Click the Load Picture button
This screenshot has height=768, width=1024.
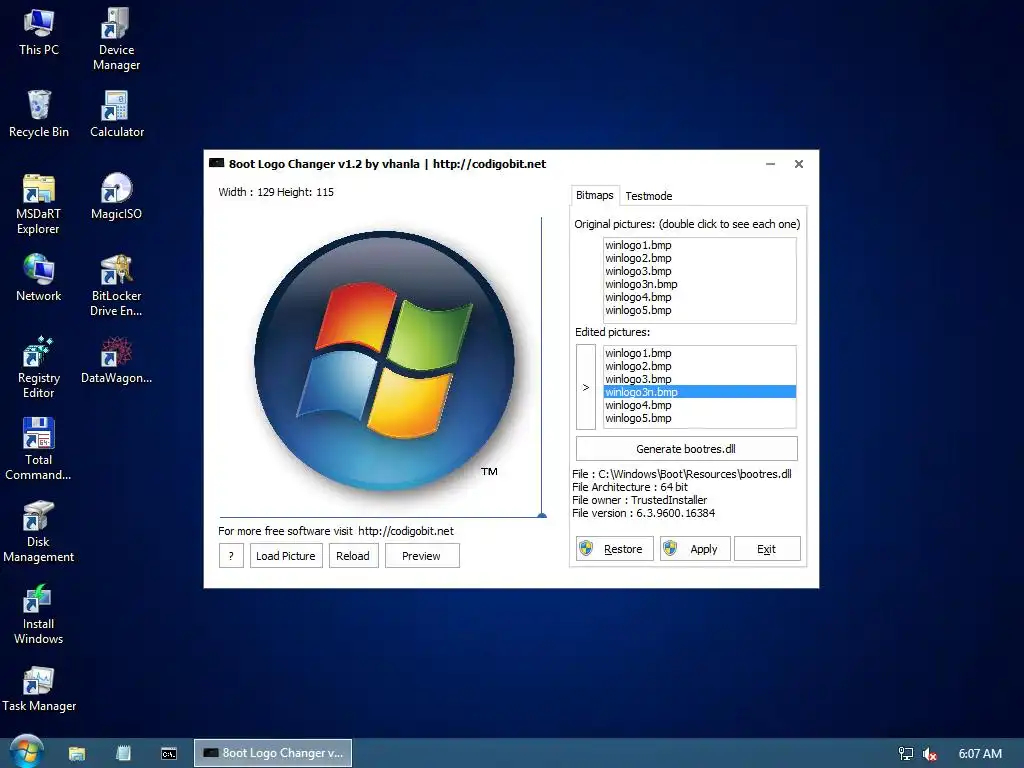coord(286,556)
